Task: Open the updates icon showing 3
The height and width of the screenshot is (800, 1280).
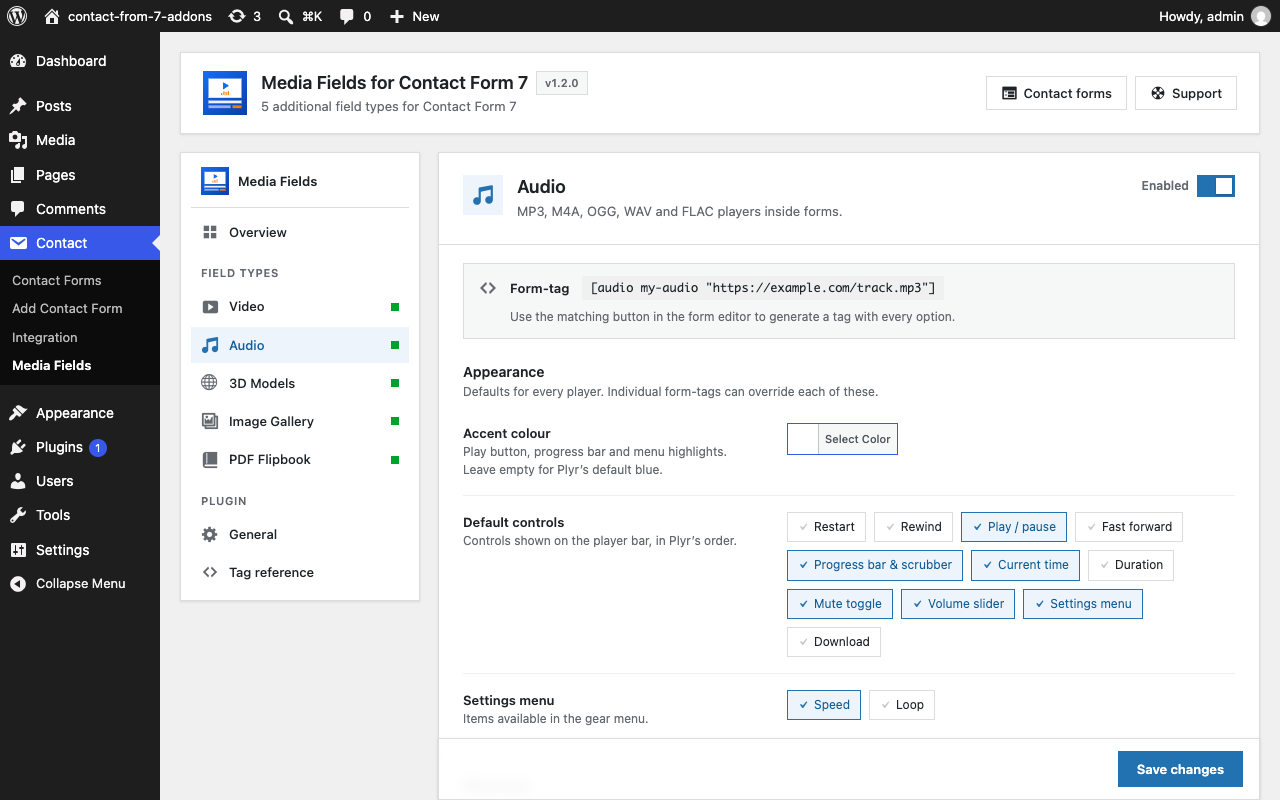Action: pos(236,16)
